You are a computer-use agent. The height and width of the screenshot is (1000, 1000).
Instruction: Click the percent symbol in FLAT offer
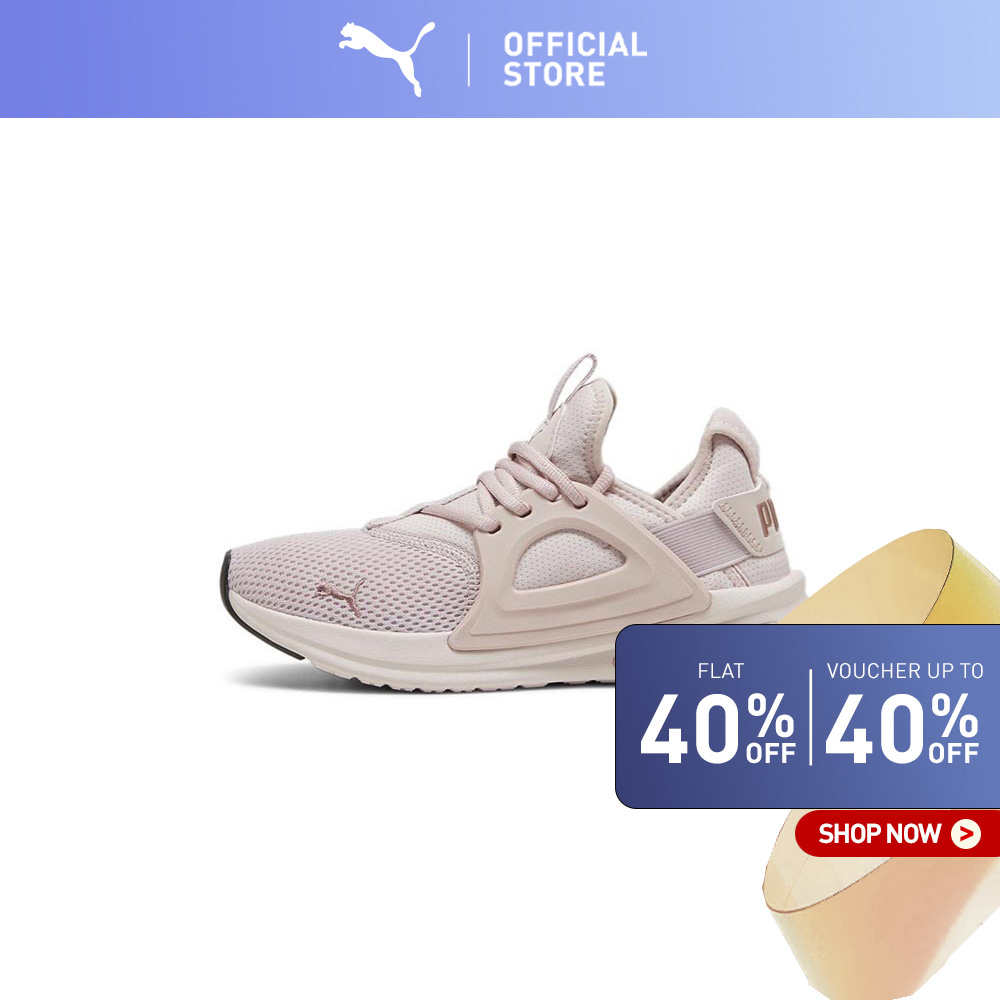pos(771,714)
